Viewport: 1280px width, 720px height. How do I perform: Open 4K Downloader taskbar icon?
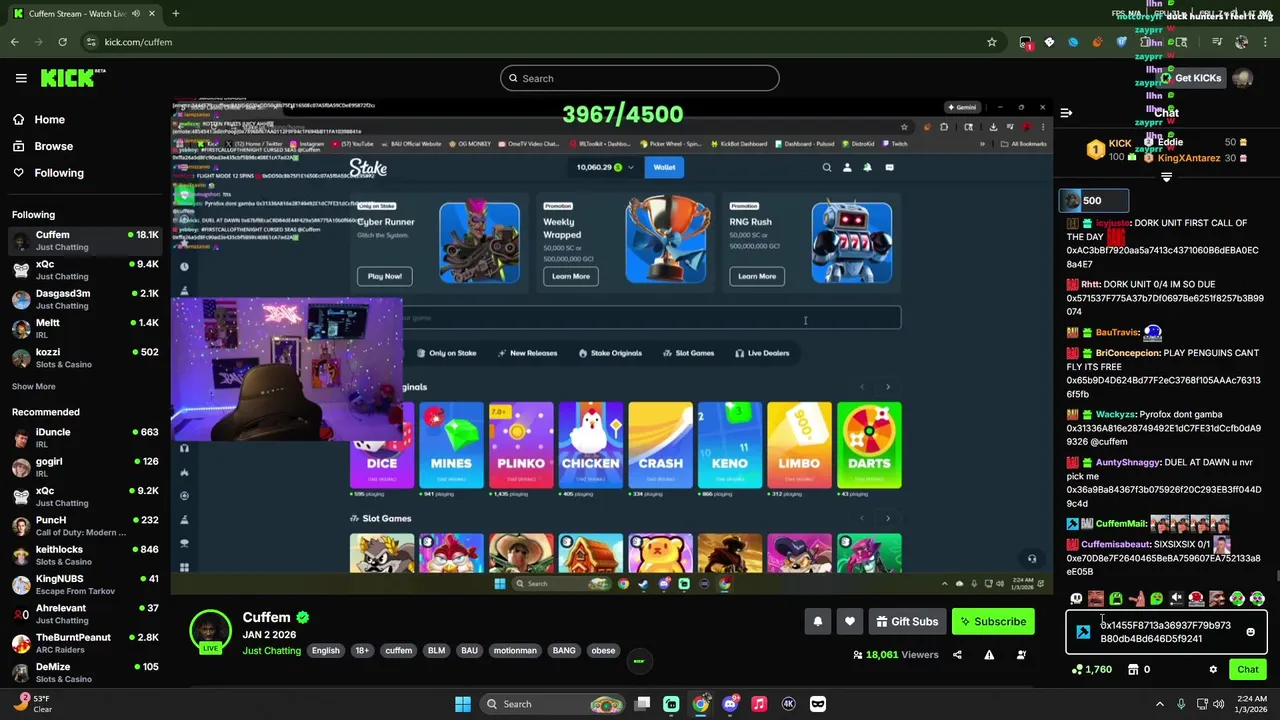coord(788,704)
